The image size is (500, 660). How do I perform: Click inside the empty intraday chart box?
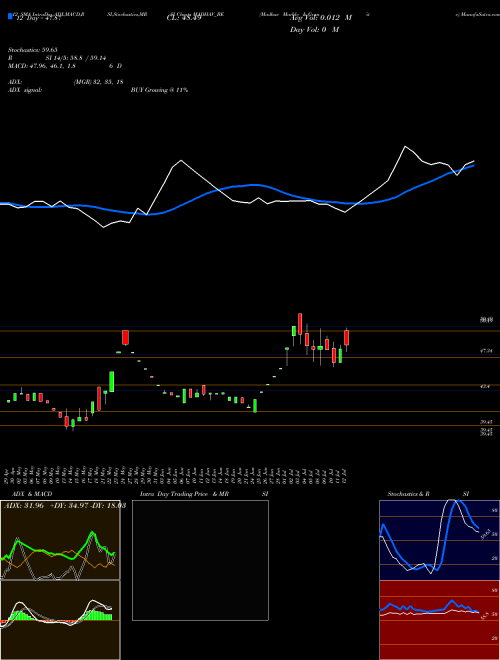(x=200, y=560)
